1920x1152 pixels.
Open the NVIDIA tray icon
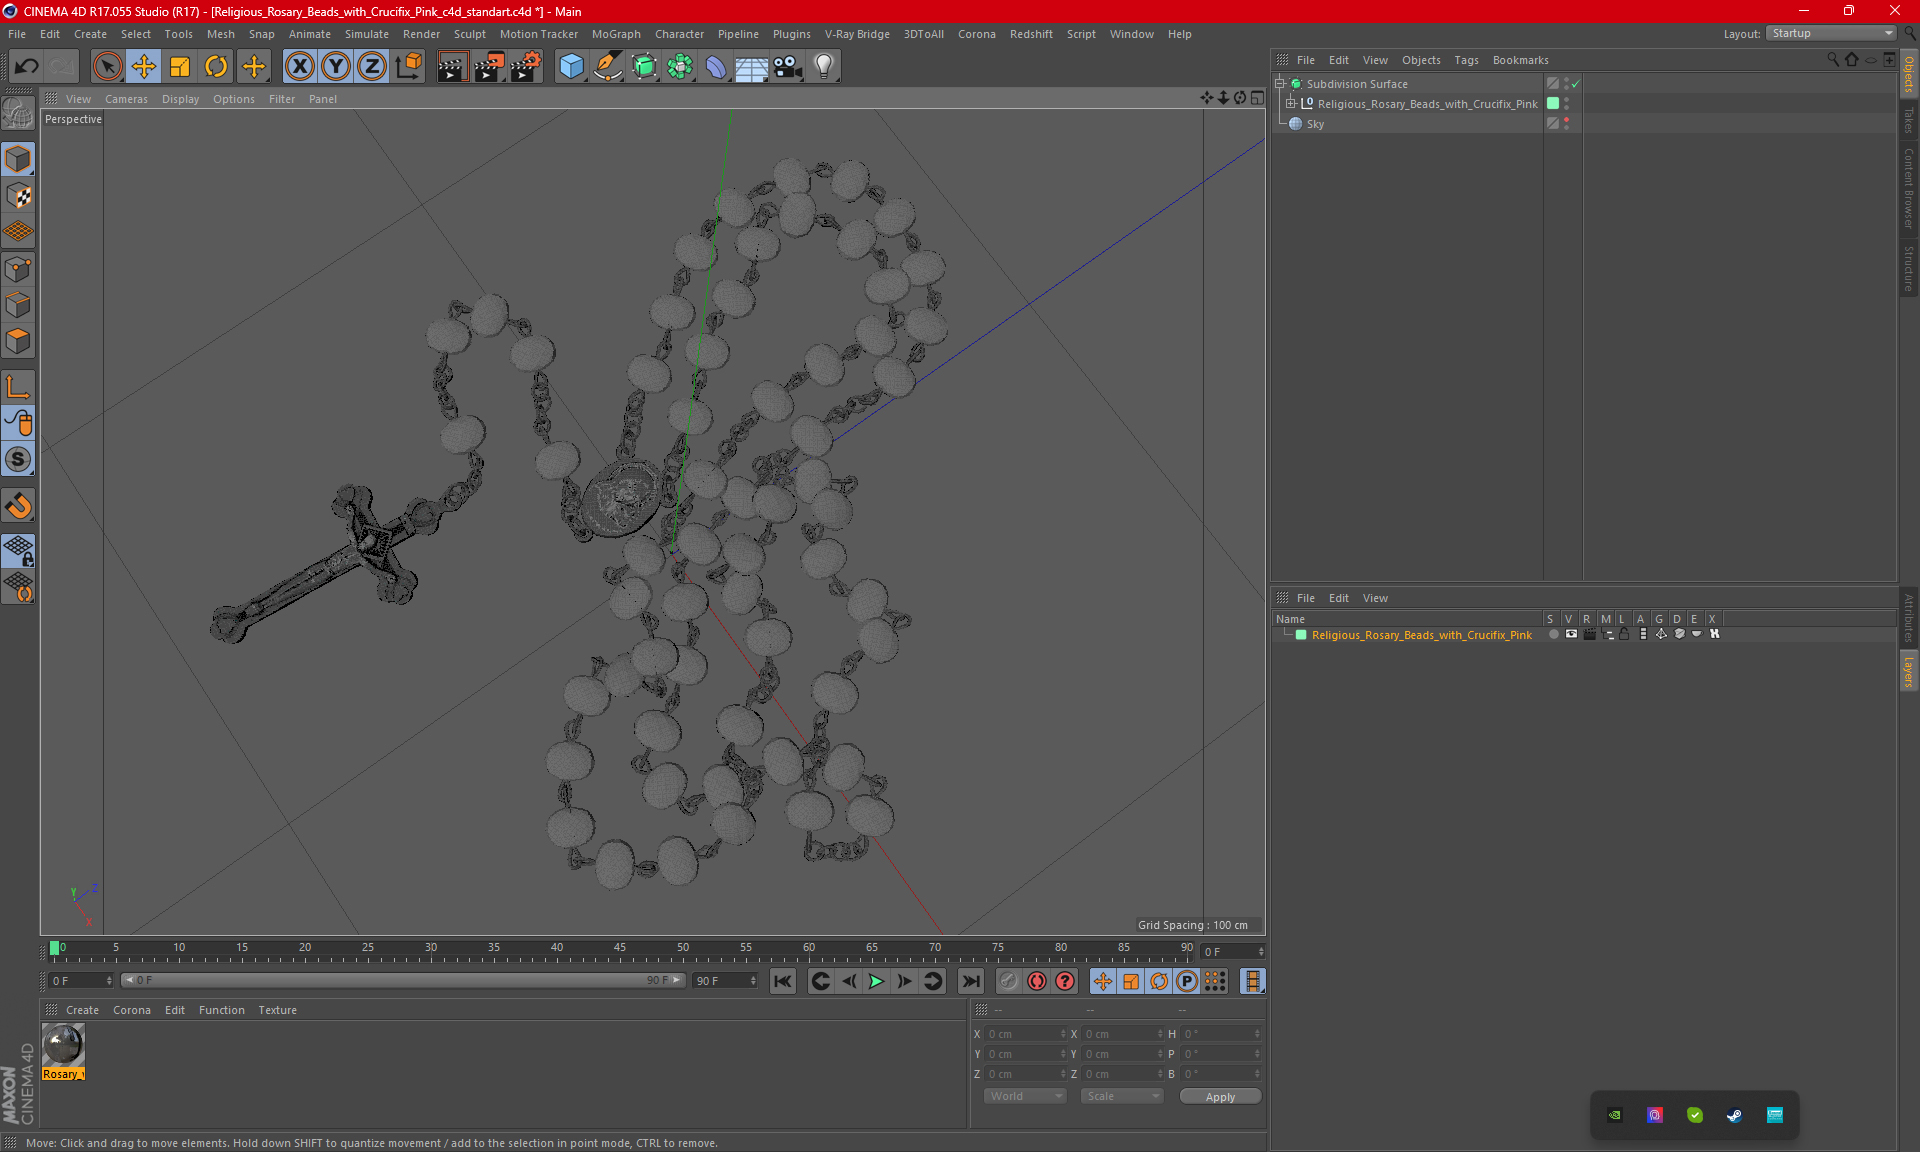[1615, 1115]
